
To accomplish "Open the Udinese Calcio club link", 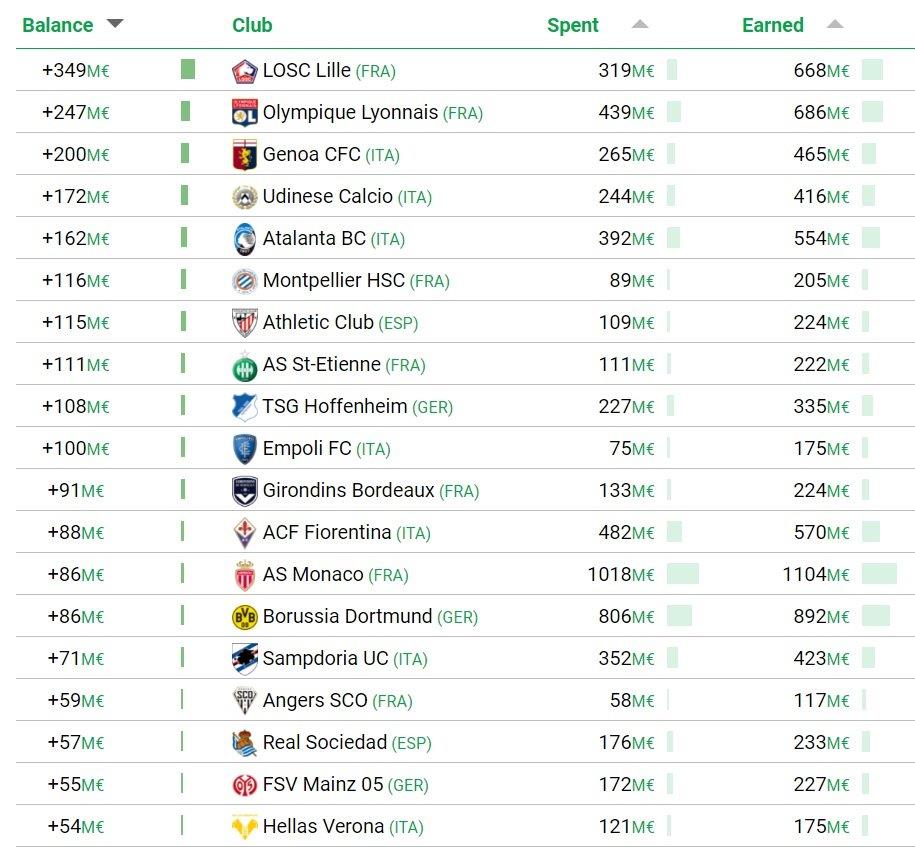I will [327, 197].
